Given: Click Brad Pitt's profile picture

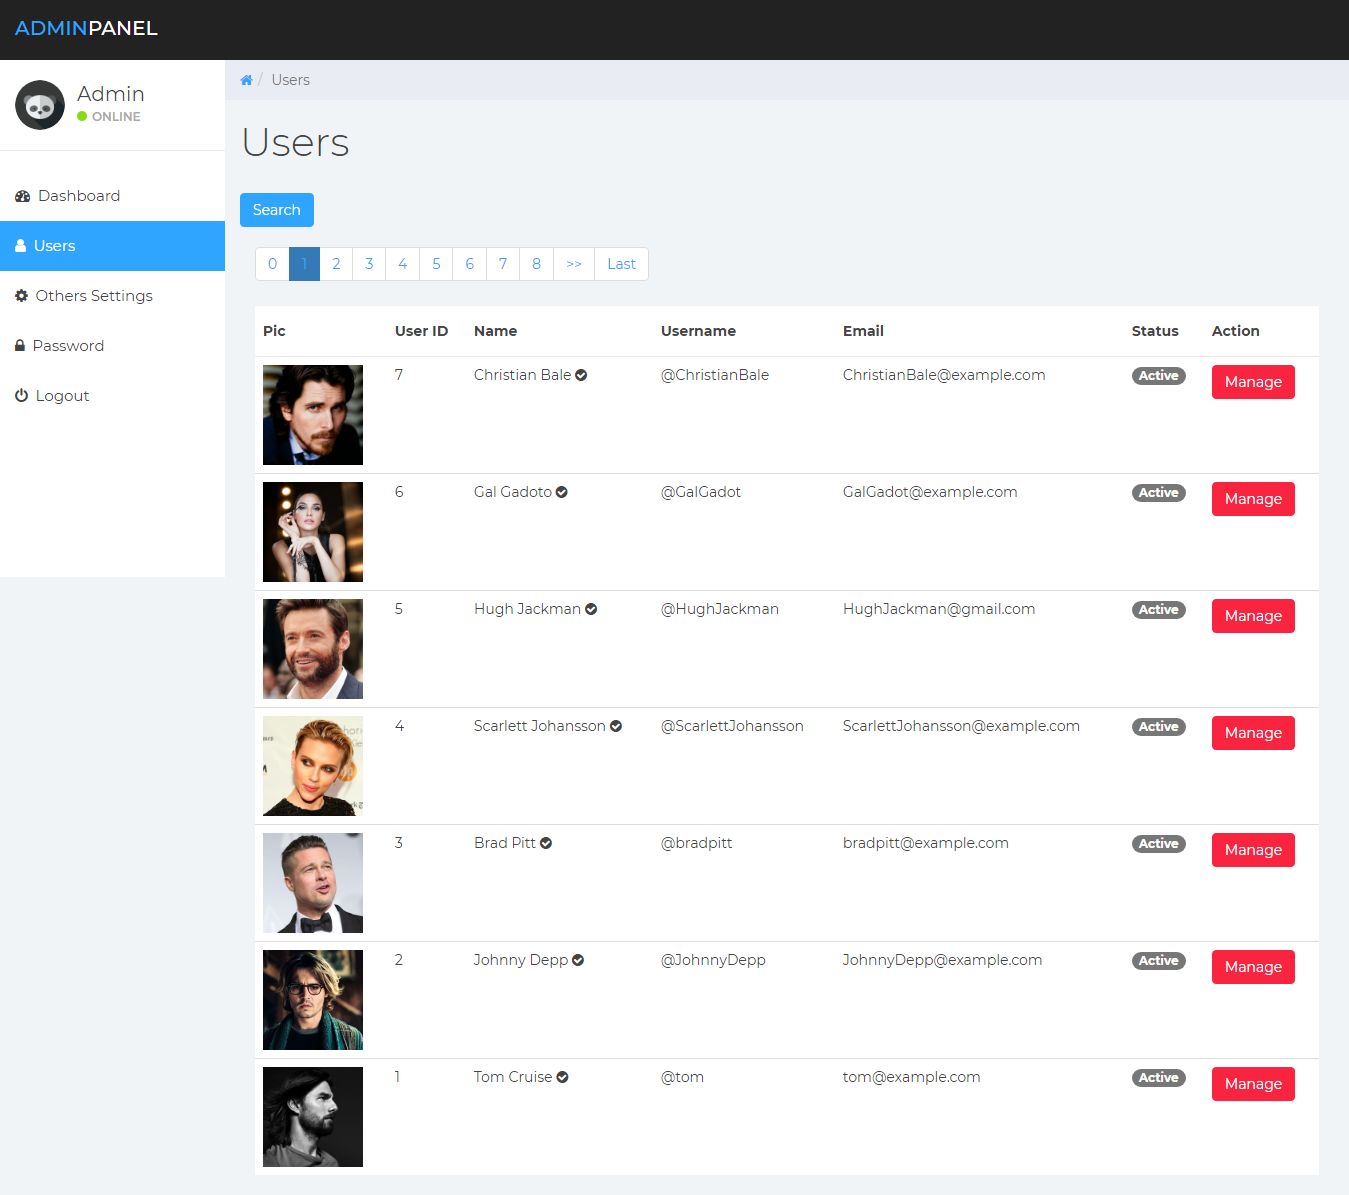Looking at the screenshot, I should (x=313, y=883).
